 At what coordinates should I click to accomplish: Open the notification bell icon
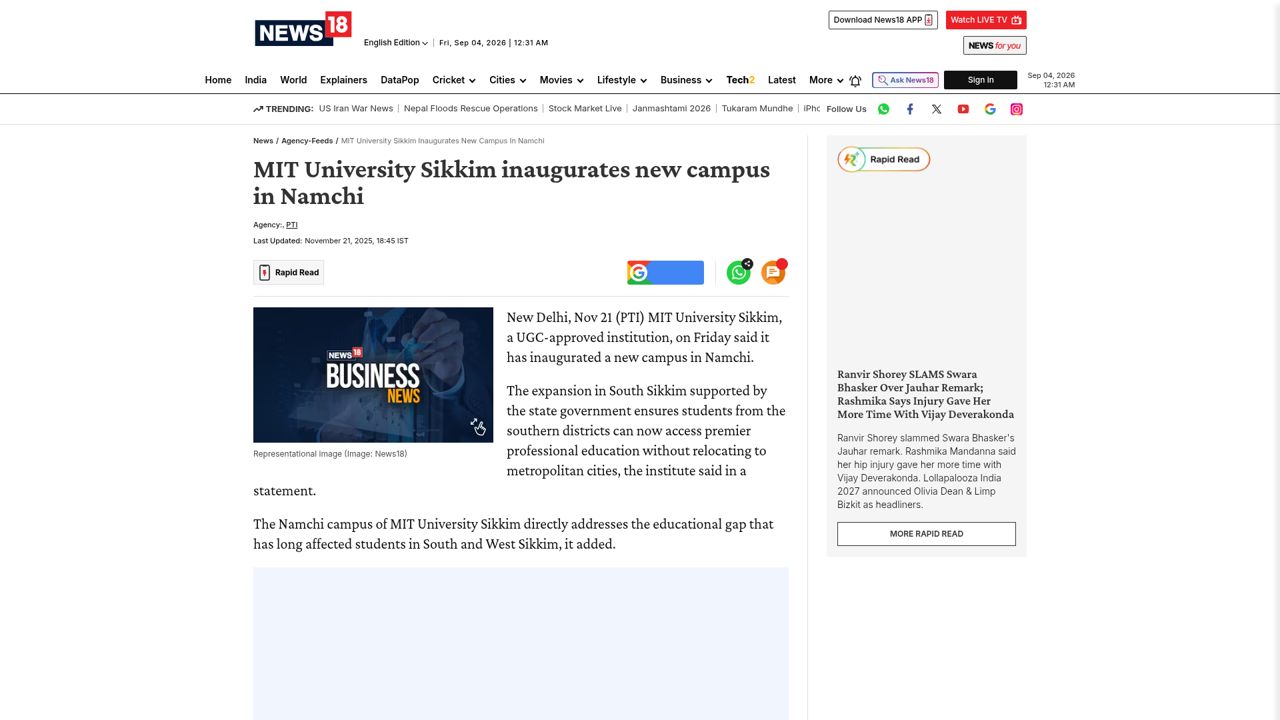[855, 80]
